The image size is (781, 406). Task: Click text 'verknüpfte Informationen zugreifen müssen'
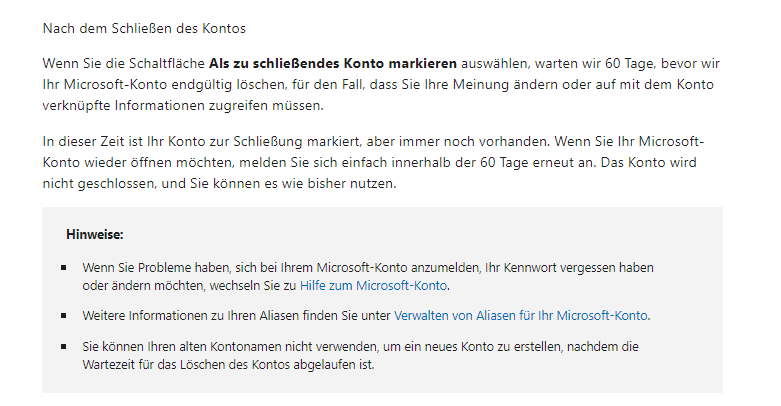(183, 106)
